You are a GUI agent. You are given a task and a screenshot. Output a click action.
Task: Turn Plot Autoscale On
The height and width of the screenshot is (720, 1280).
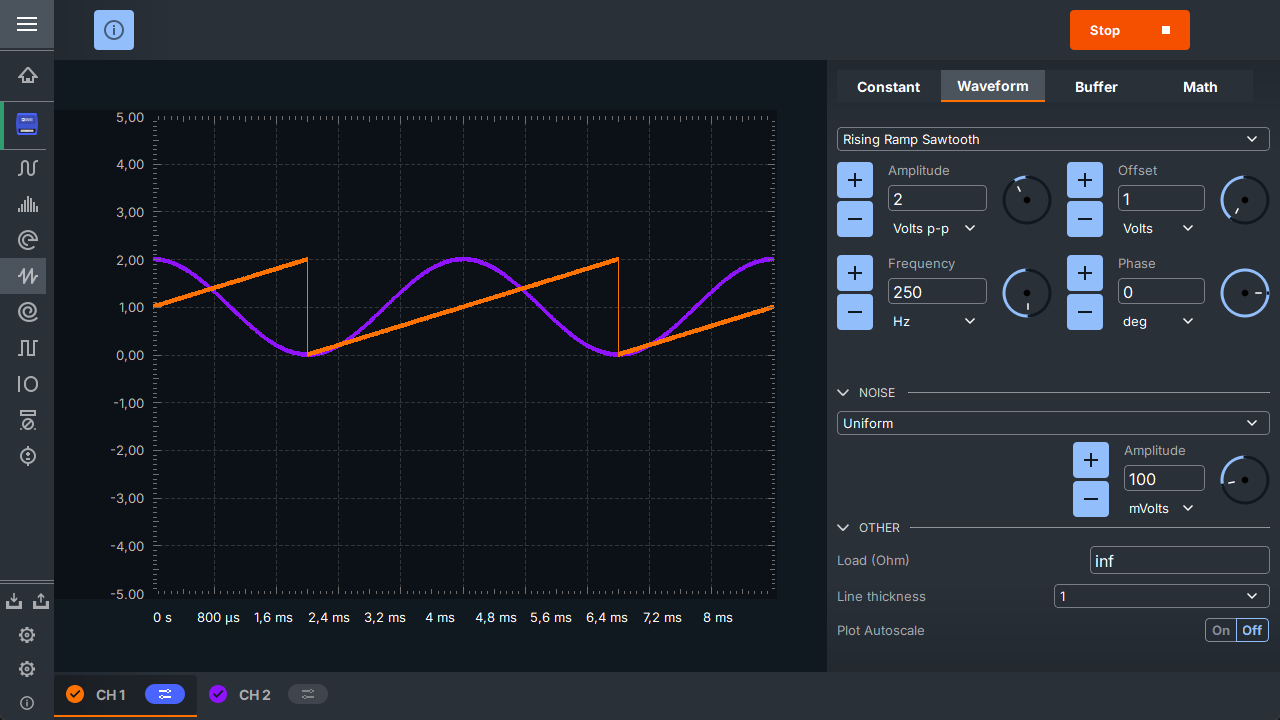(x=1221, y=630)
